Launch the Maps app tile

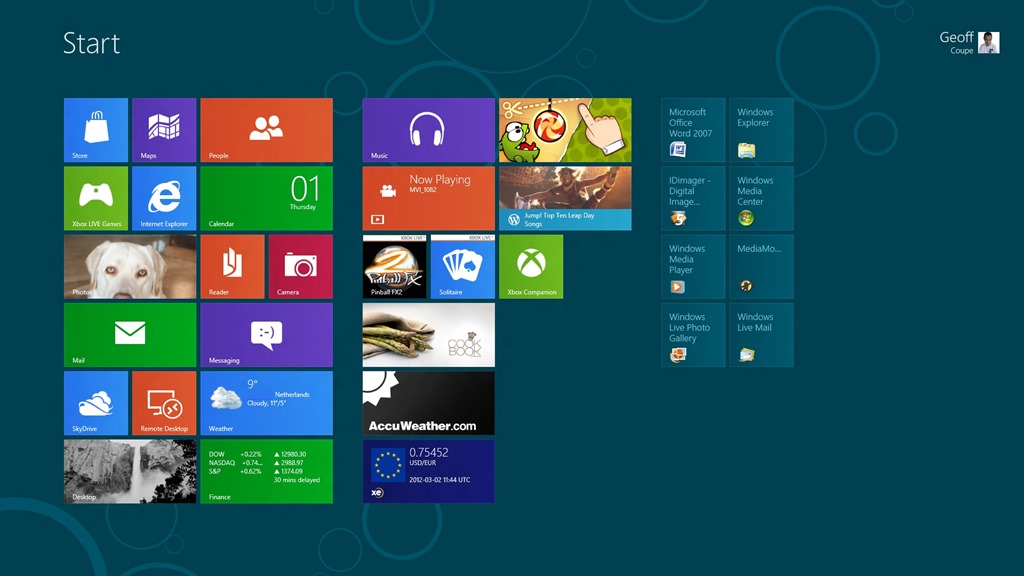coord(164,130)
